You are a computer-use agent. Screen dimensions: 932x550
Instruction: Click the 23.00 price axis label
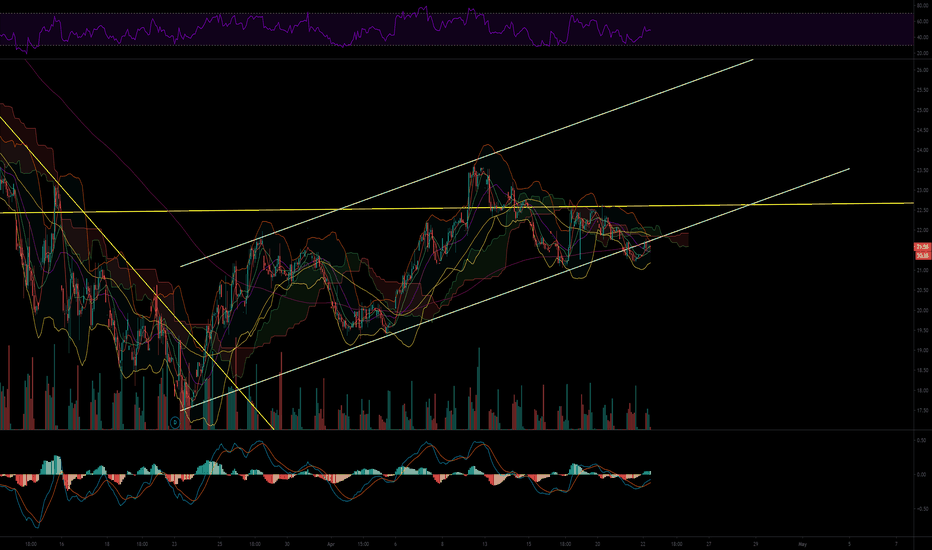pos(922,190)
